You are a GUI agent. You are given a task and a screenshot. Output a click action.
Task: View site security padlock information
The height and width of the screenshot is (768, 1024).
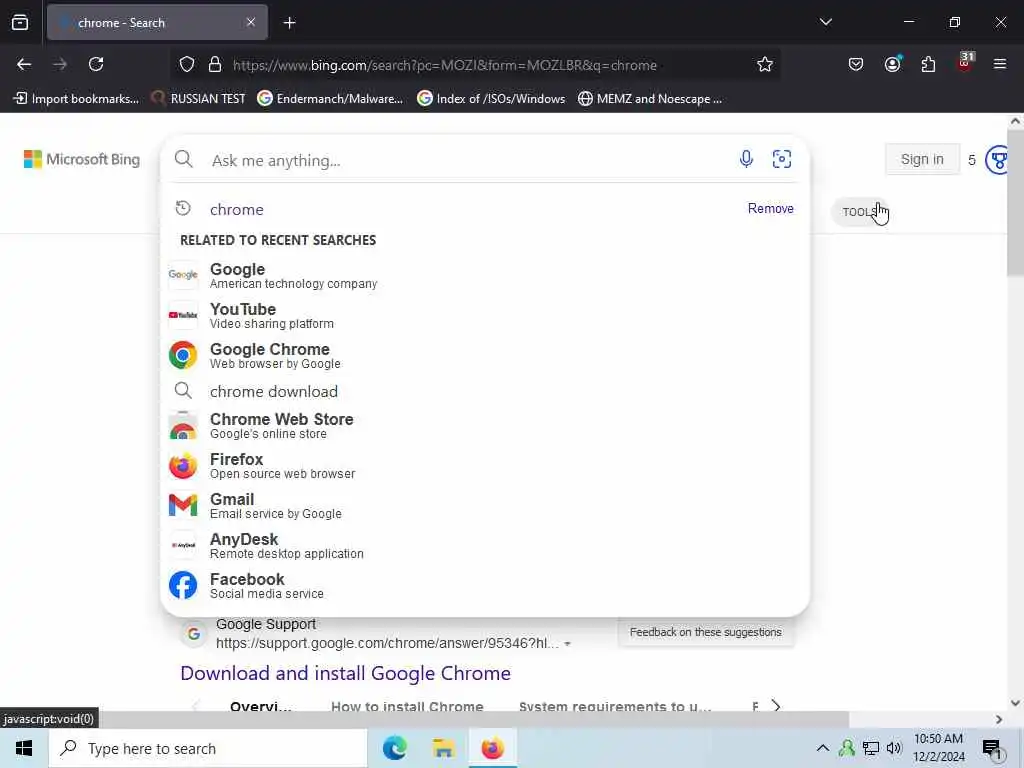pos(215,65)
